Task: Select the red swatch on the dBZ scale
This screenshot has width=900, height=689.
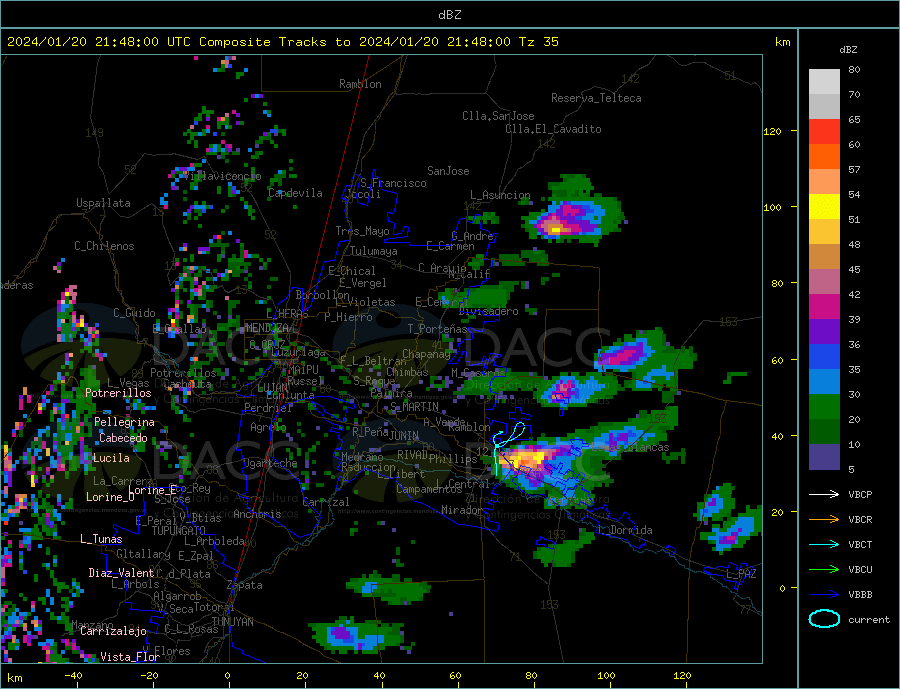Action: tap(824, 131)
